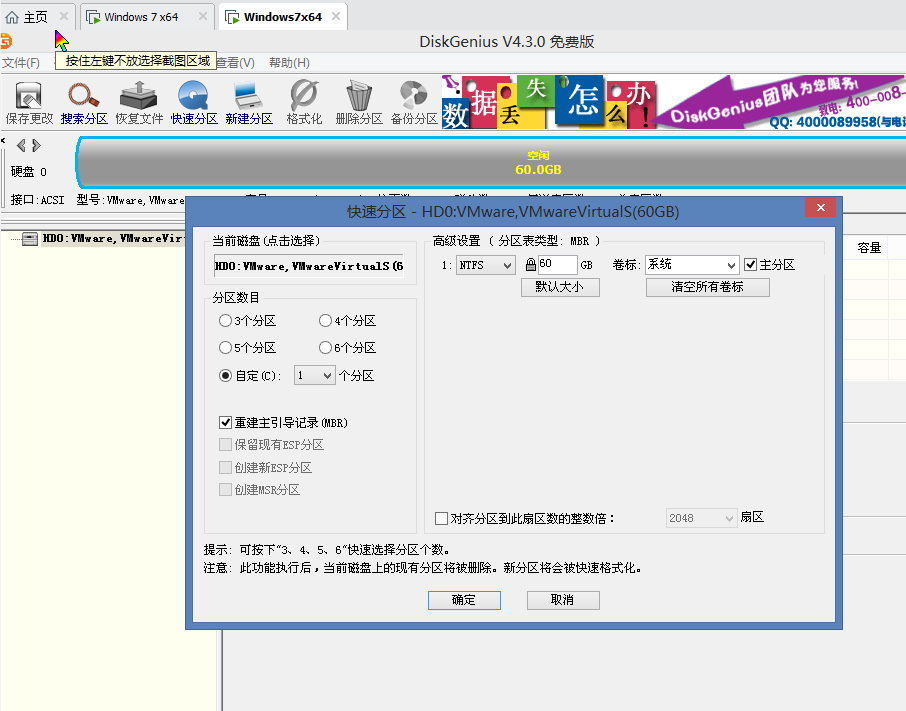The height and width of the screenshot is (711, 906).
Task: Click the lock icon beside partition size
Action: (x=530, y=265)
